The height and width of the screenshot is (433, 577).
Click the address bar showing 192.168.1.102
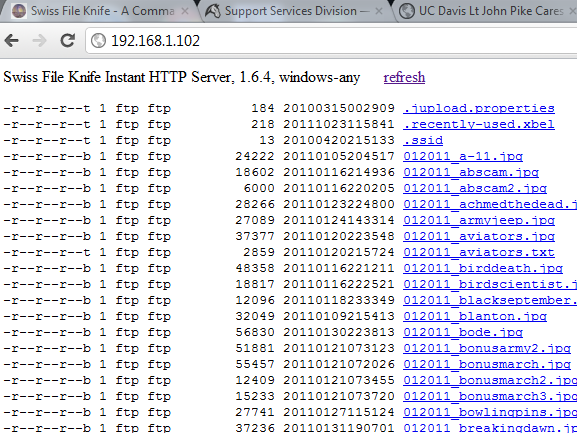331,41
